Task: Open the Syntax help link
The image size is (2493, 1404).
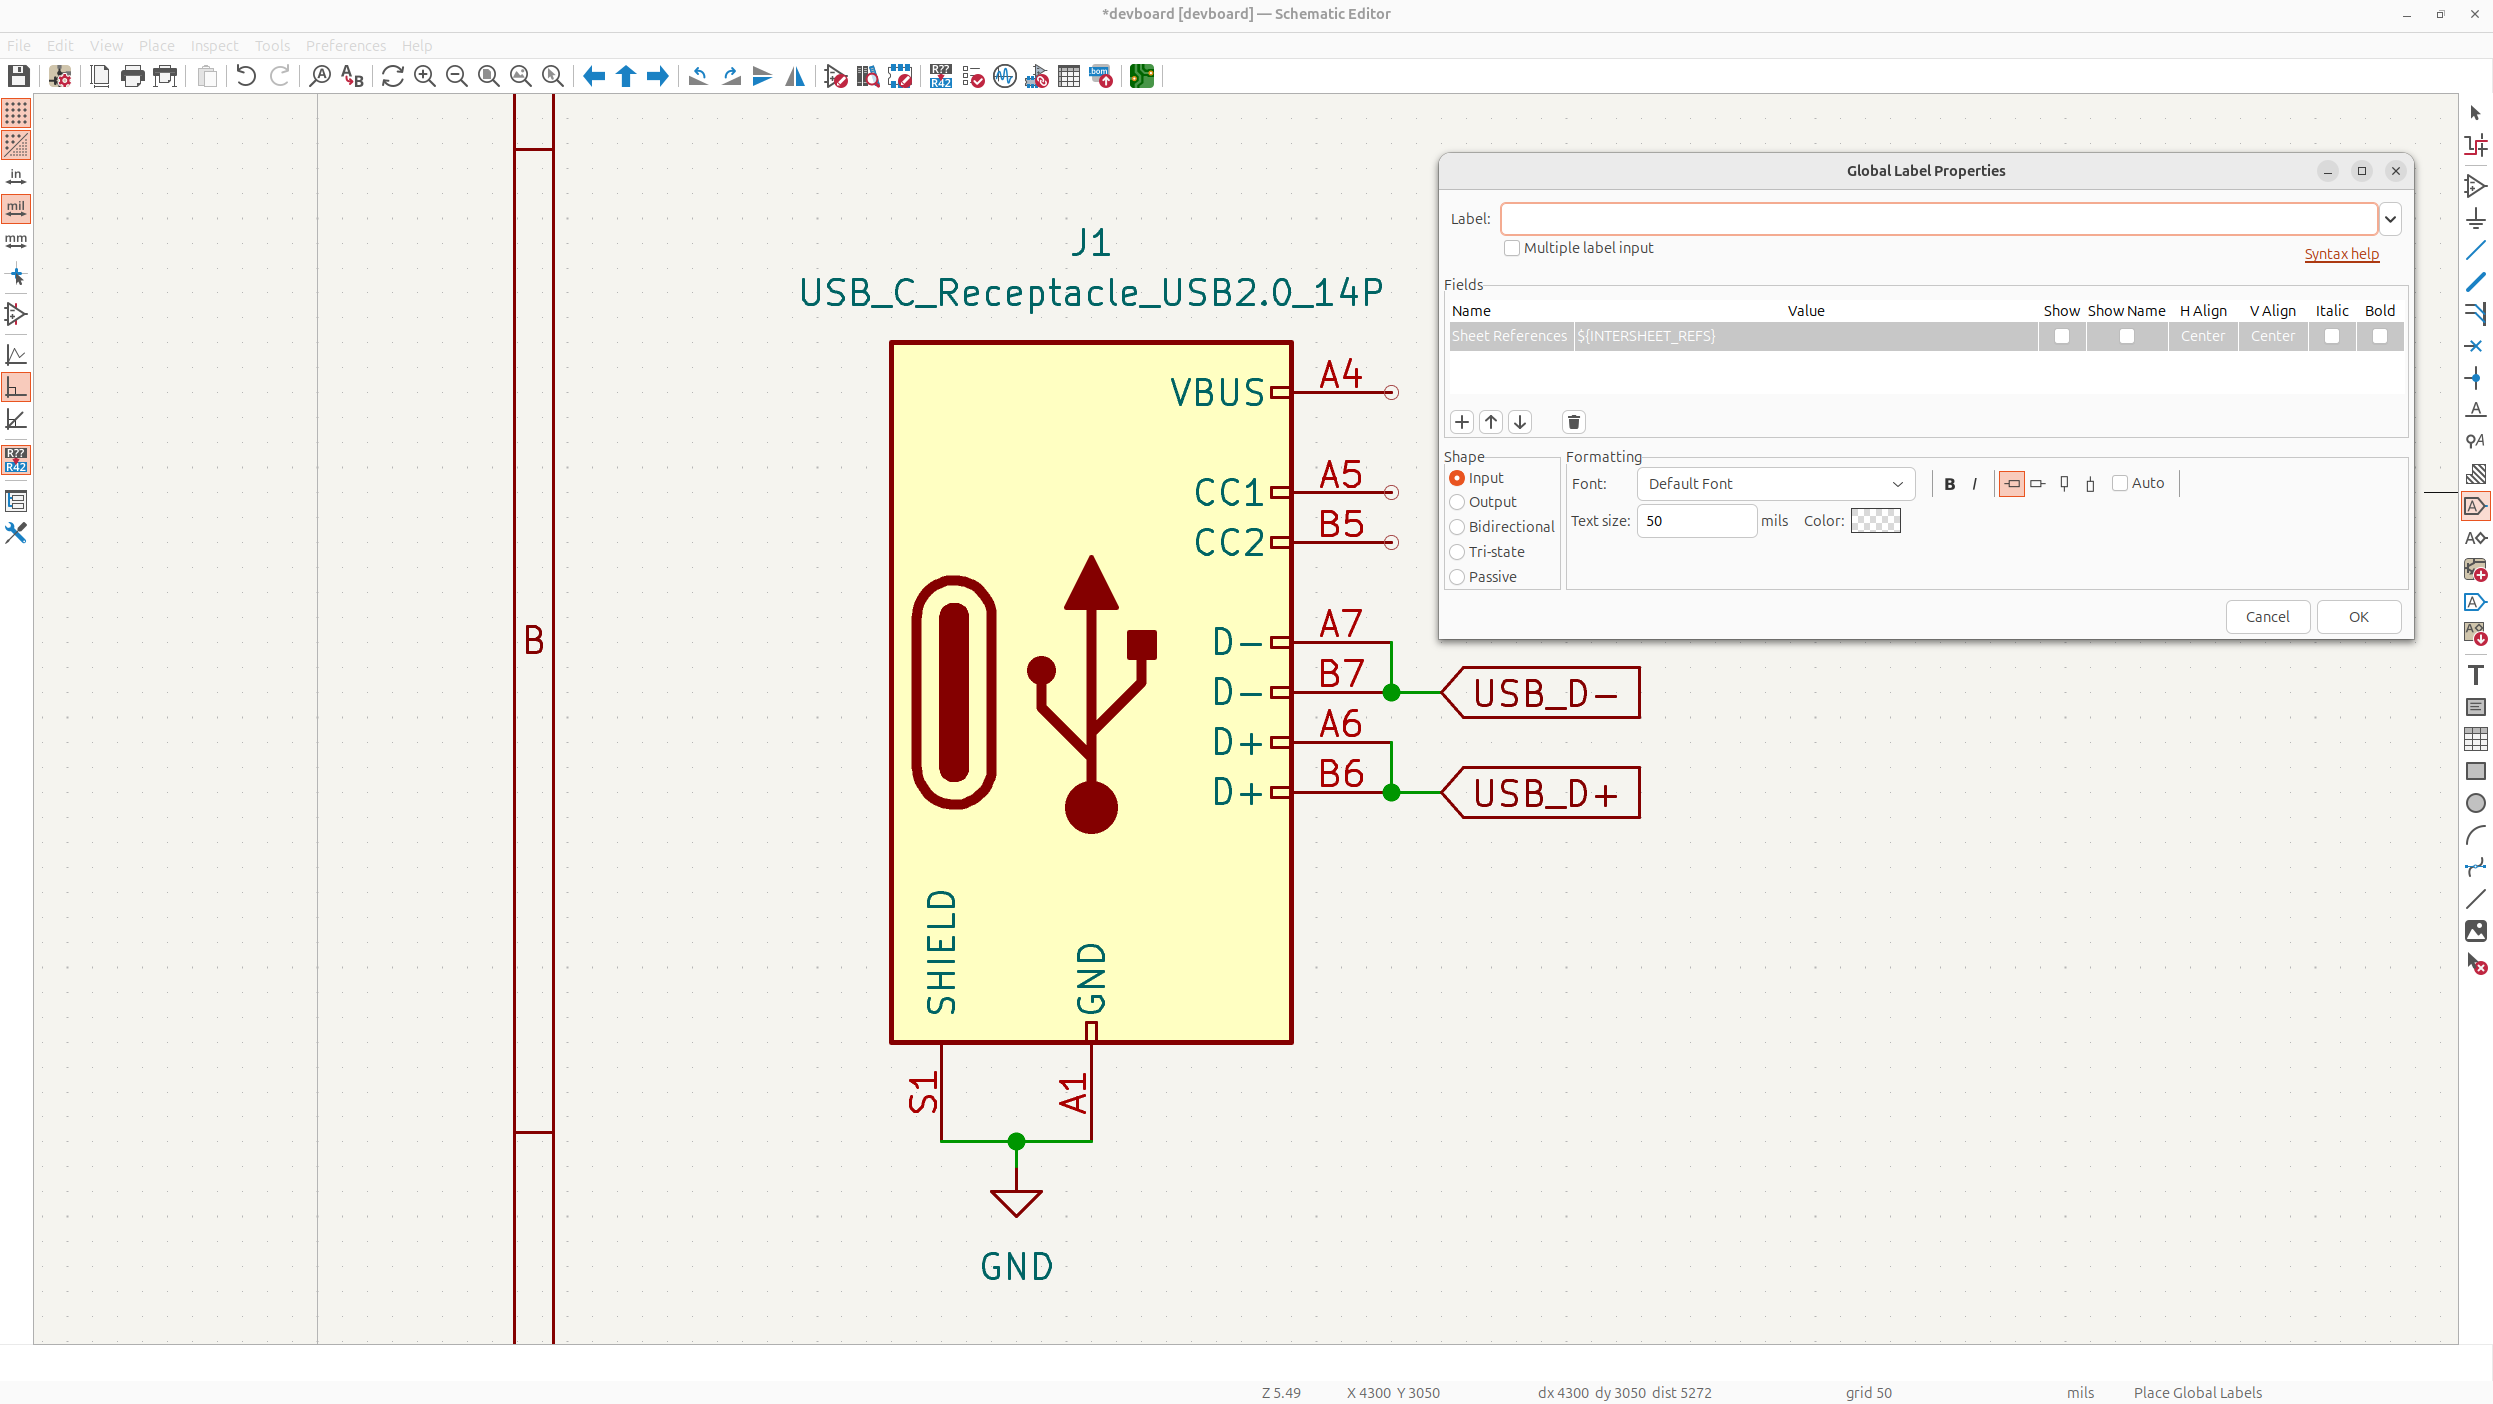Action: pyautogui.click(x=2341, y=254)
